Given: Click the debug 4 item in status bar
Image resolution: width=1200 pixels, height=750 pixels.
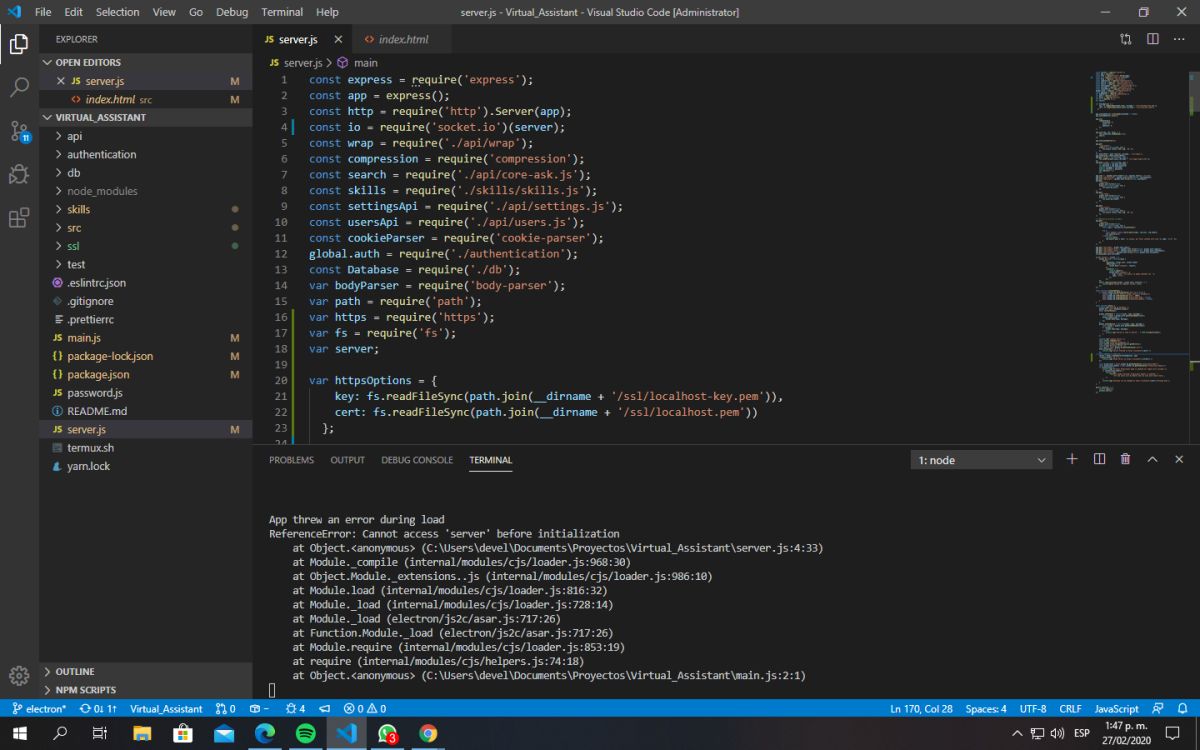Looking at the screenshot, I should (x=295, y=708).
